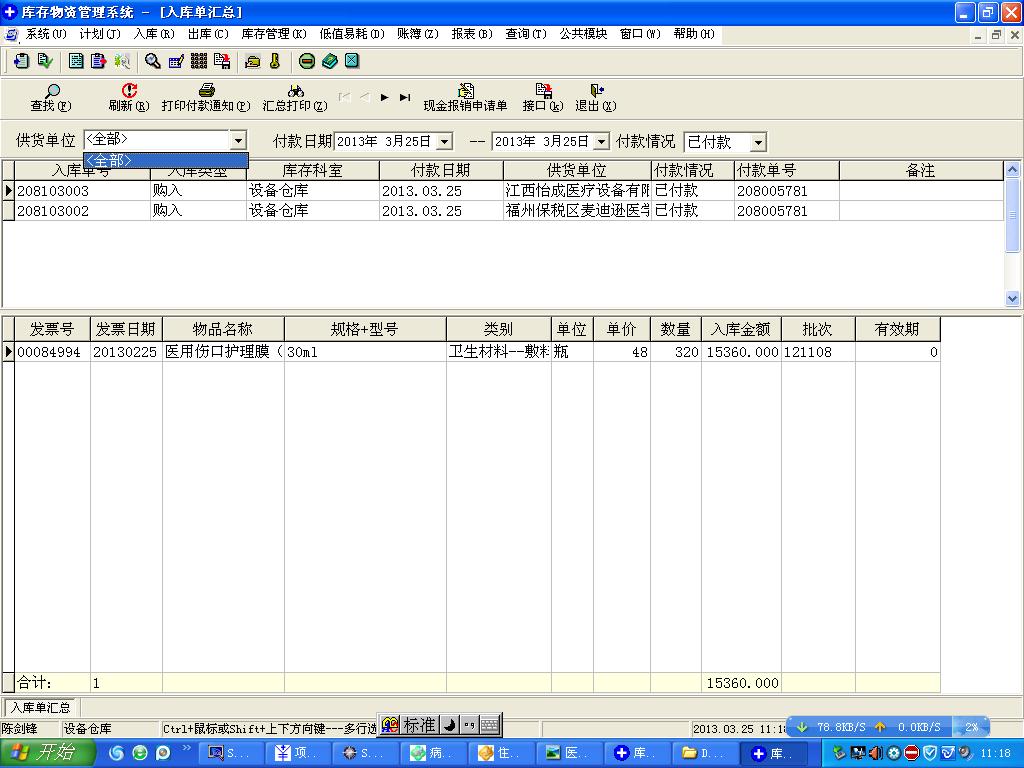
Task: Jump to last record arrow
Action: (405, 97)
